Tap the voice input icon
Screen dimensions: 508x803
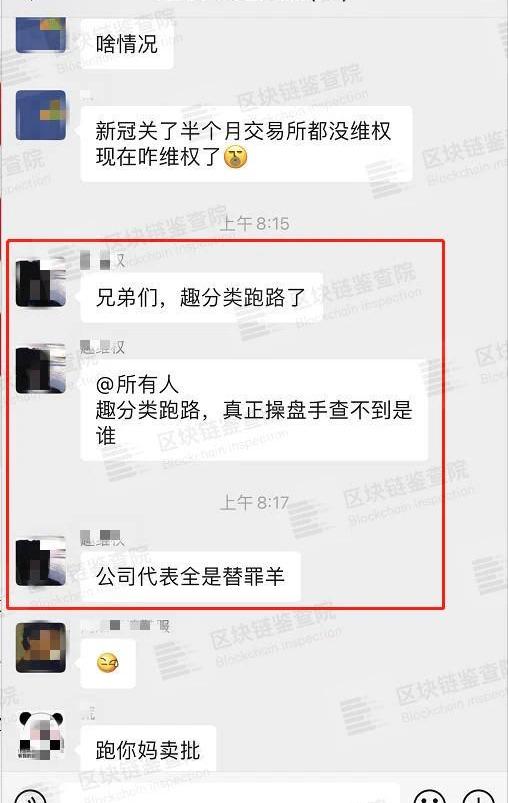tap(30, 795)
